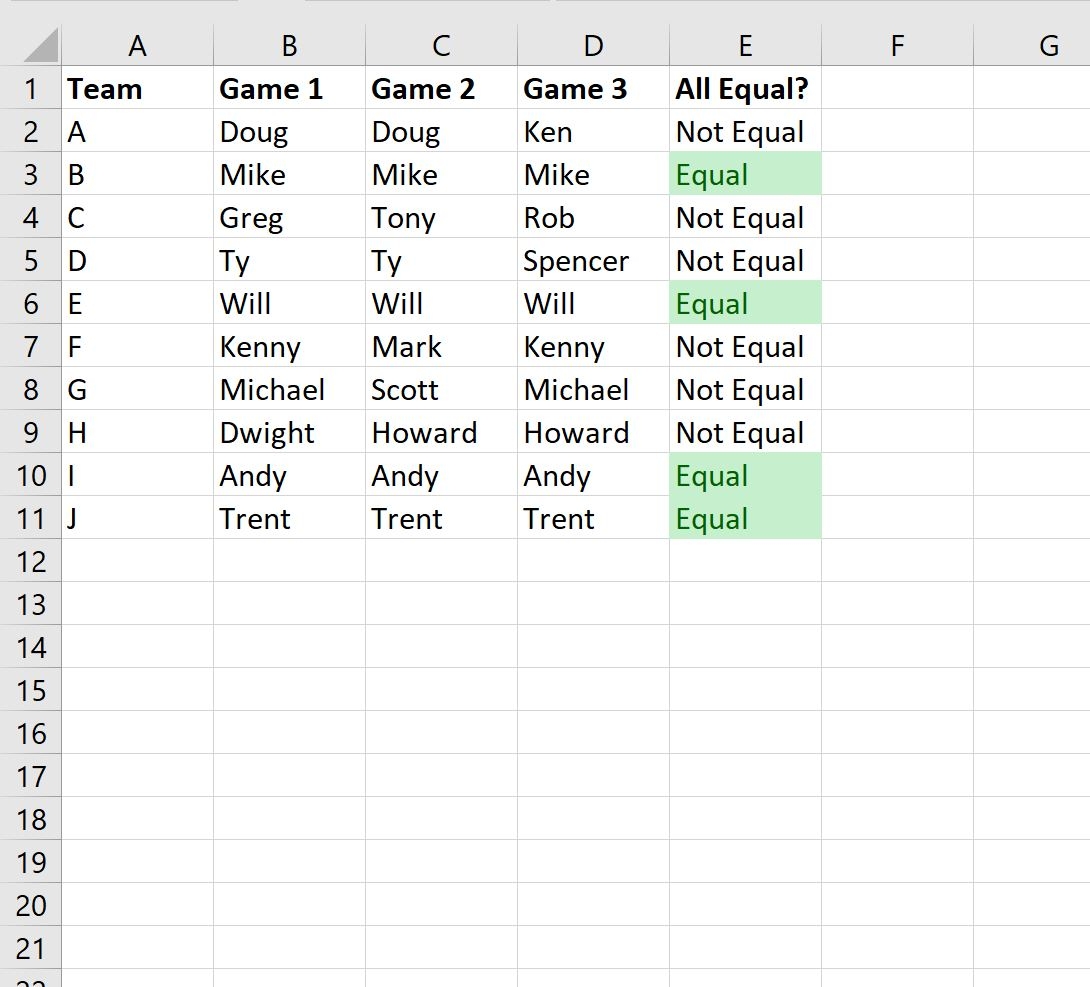Image resolution: width=1090 pixels, height=987 pixels.
Task: Select the cell containing Spencer
Action: 593,260
